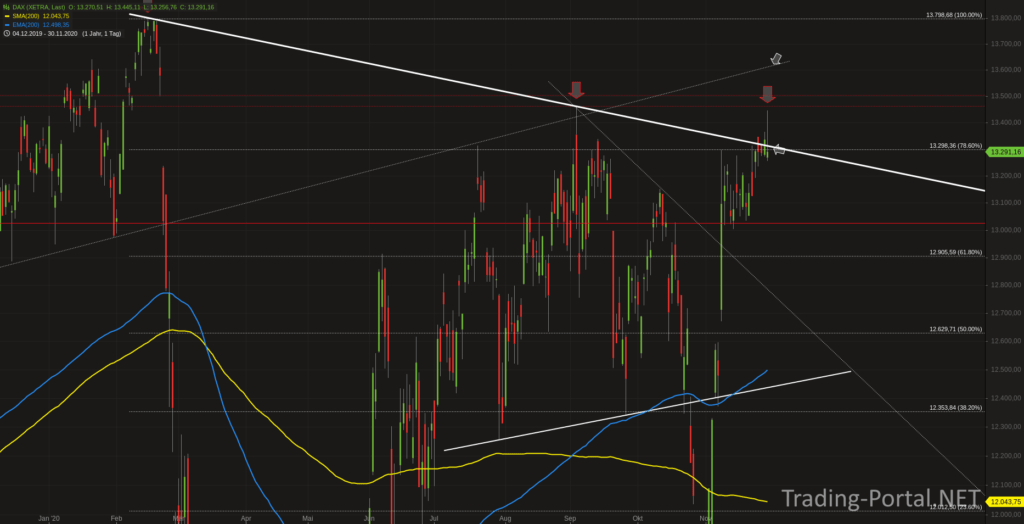The image size is (1024, 524).
Task: Click the Apr time axis label
Action: coord(246,519)
